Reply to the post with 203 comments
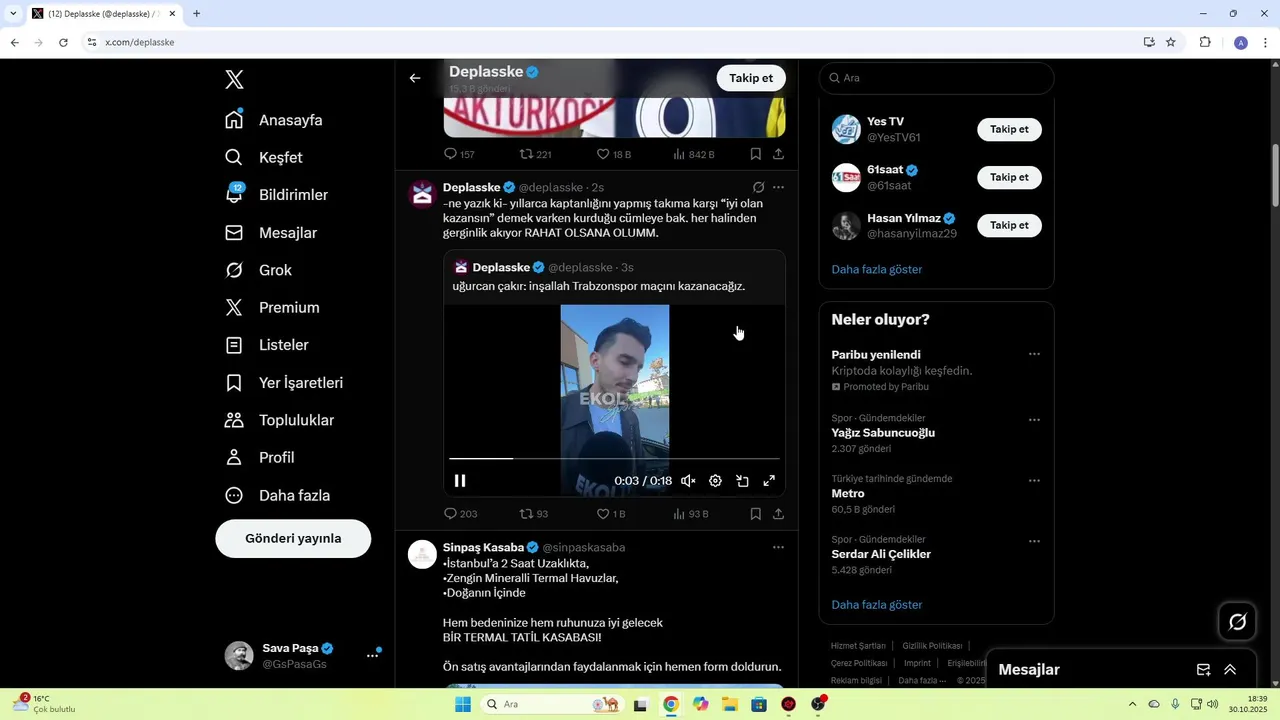The width and height of the screenshot is (1280, 720). tap(460, 514)
